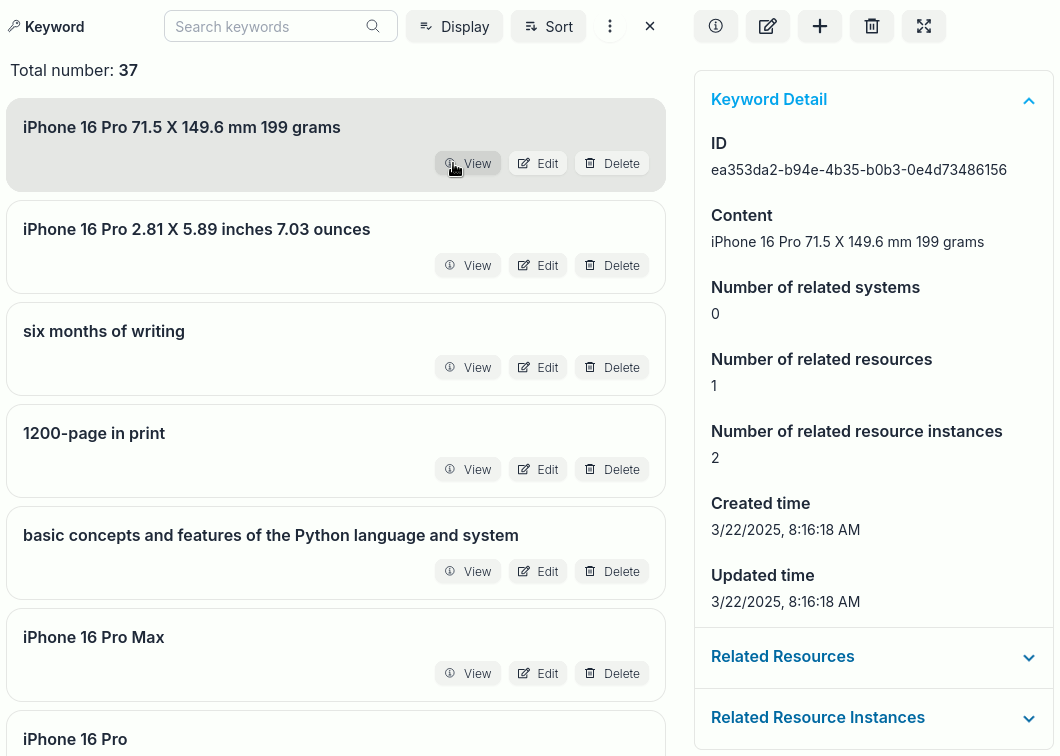
Task: Click the keyword ID value ea353da2
Action: click(x=859, y=170)
